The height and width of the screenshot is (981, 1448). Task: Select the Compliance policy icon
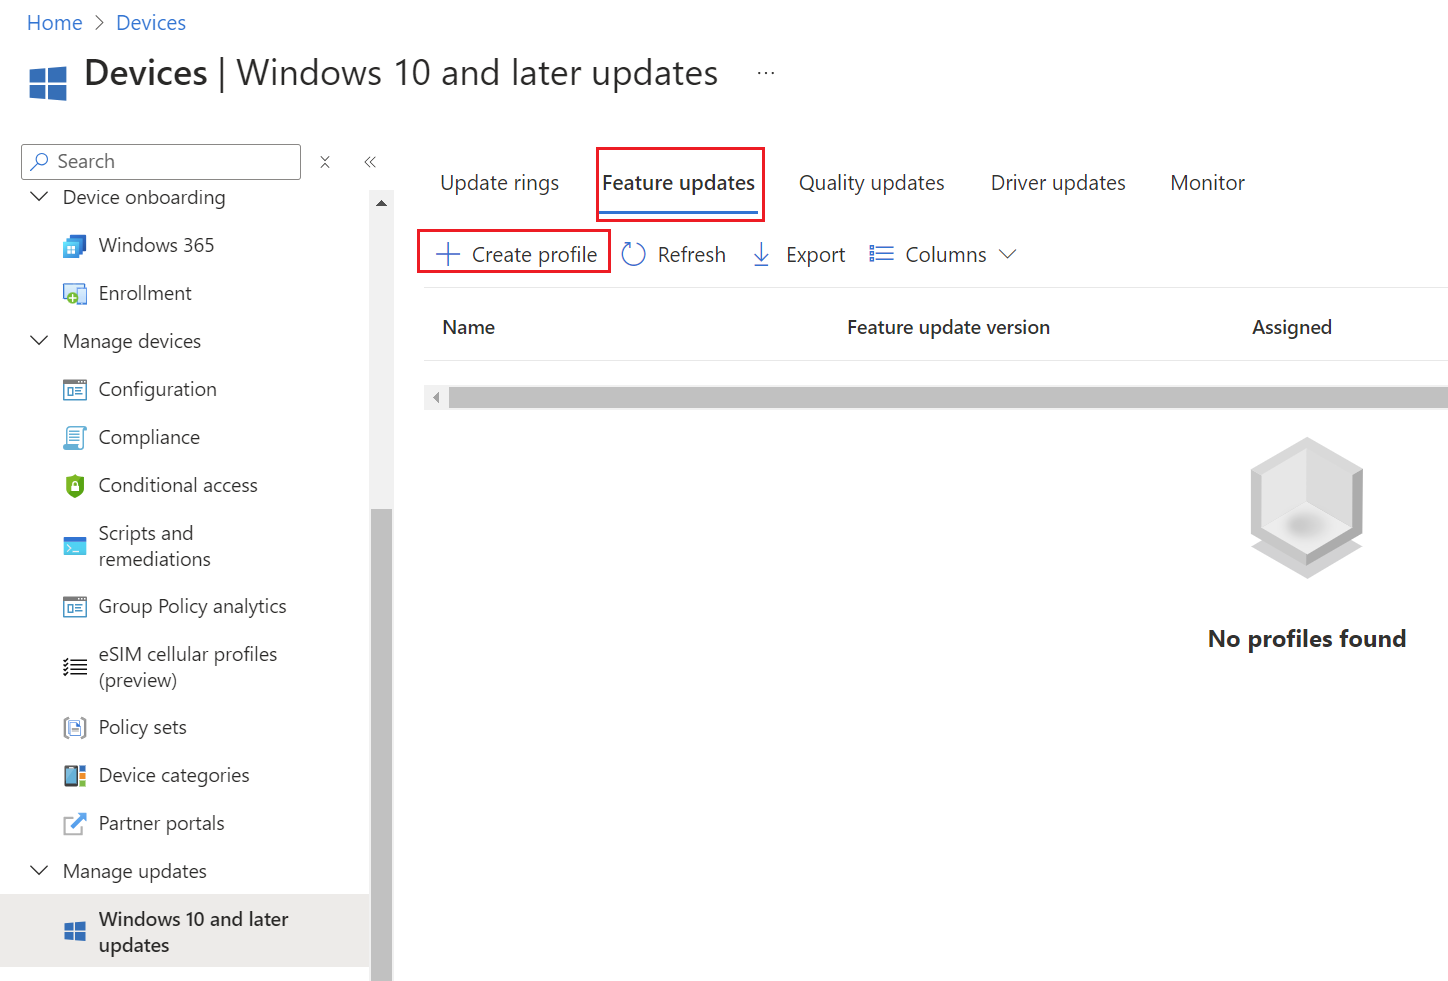point(75,438)
